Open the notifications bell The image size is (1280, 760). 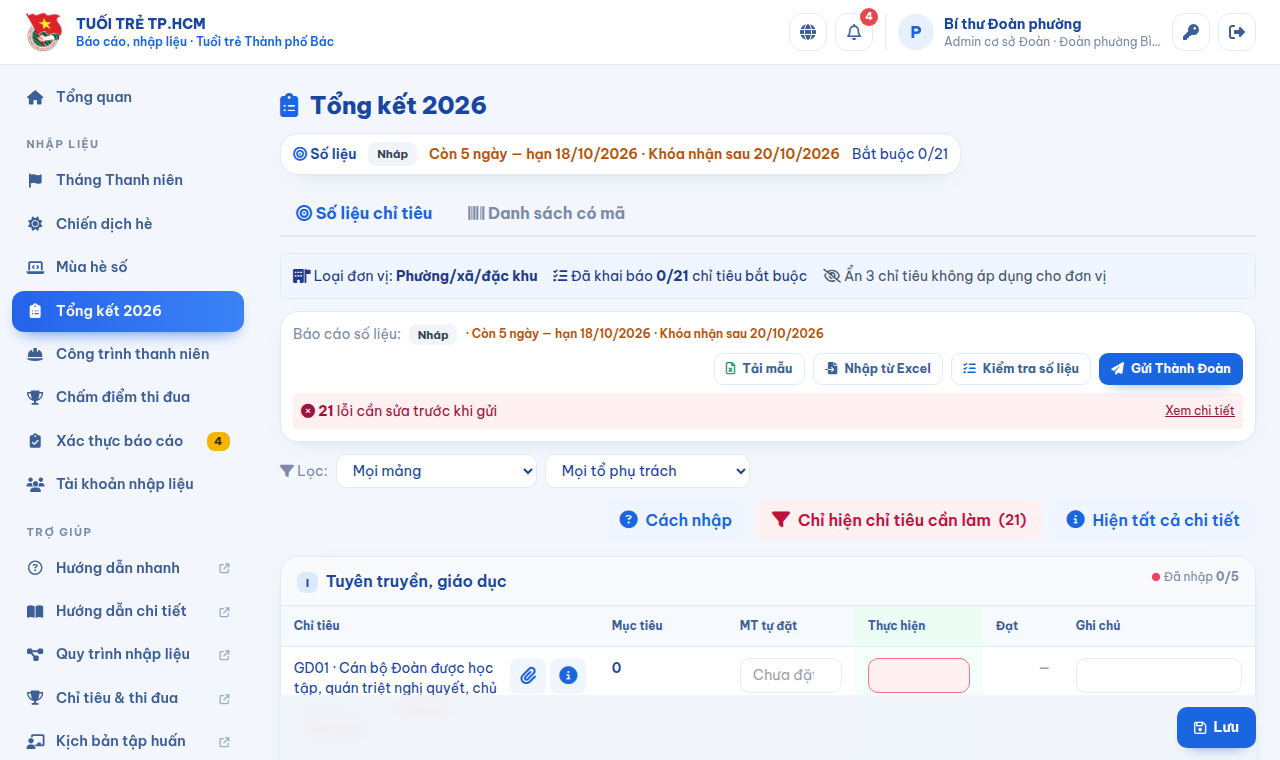click(854, 32)
